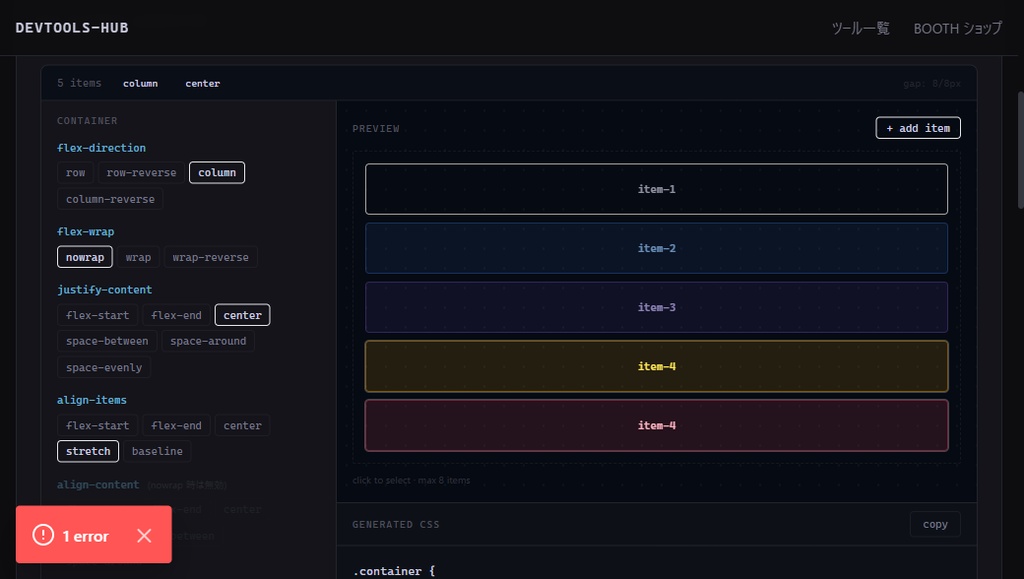Screen dimensions: 1024x579
Task: Click the PREVIEW heading
Action: tap(376, 129)
